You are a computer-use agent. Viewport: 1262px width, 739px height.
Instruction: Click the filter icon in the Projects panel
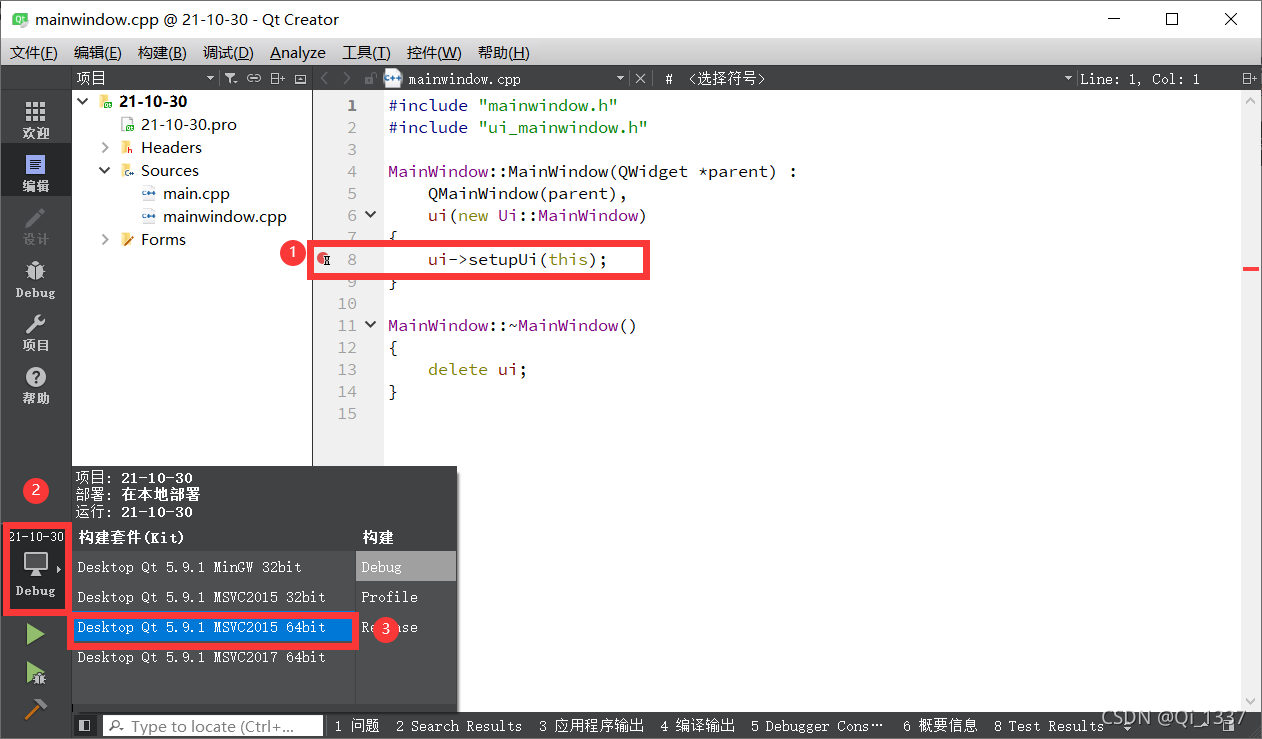pyautogui.click(x=231, y=78)
